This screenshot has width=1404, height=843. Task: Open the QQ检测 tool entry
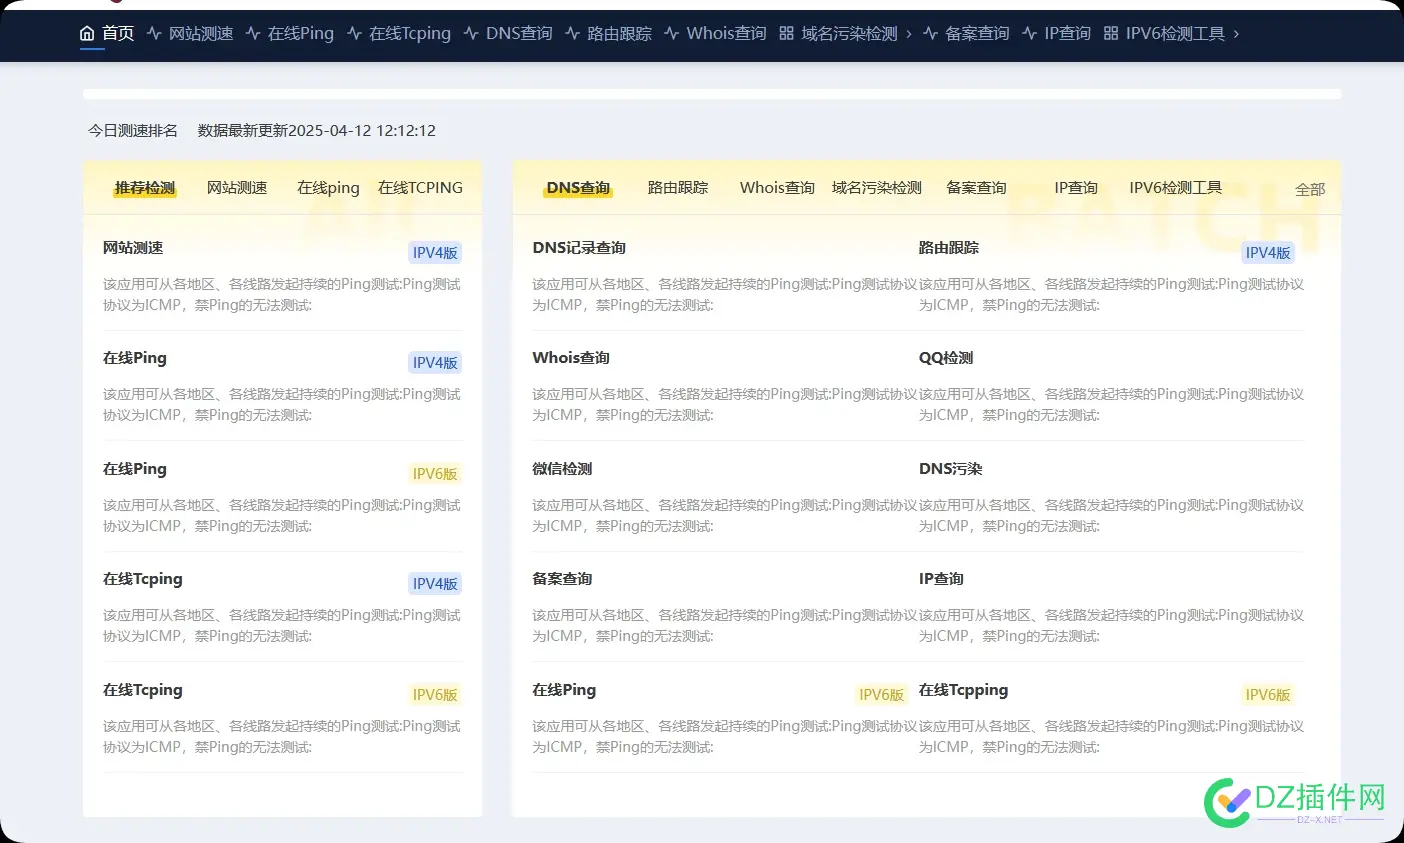pos(945,357)
